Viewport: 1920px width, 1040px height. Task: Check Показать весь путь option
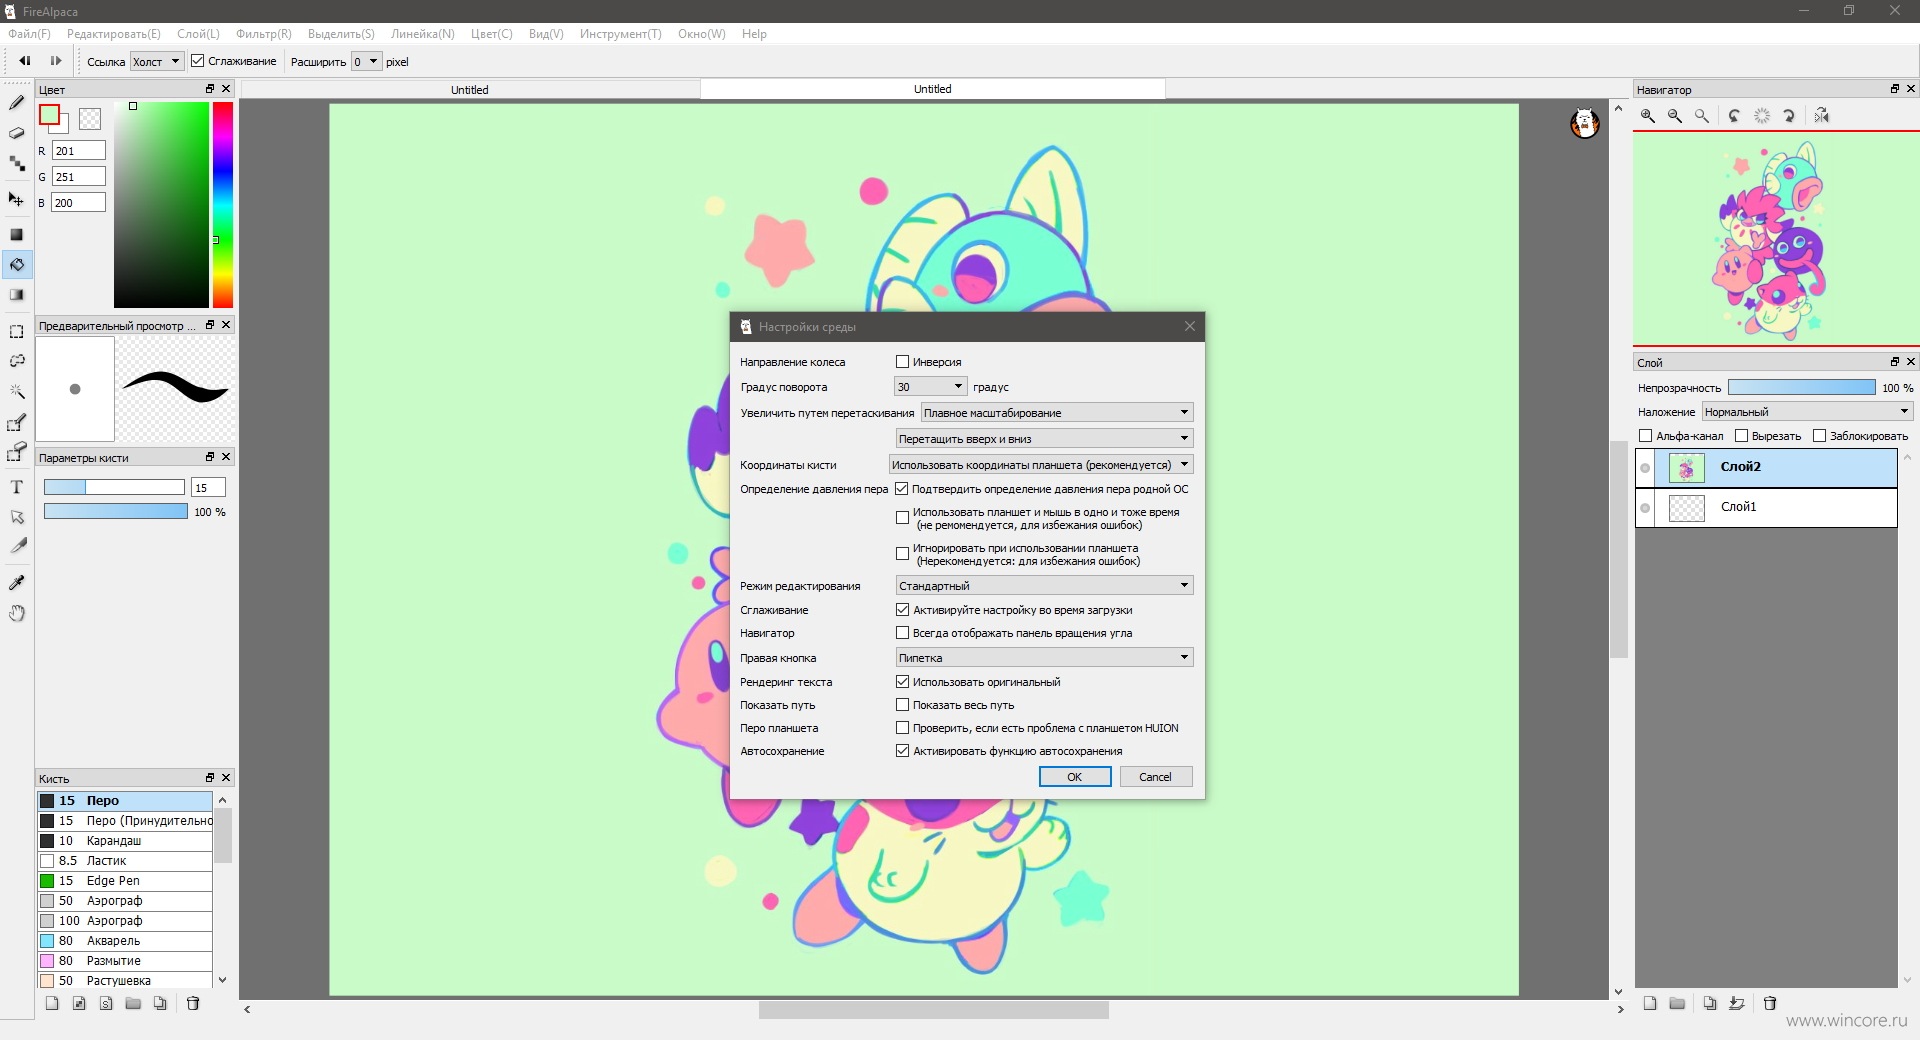coord(902,705)
